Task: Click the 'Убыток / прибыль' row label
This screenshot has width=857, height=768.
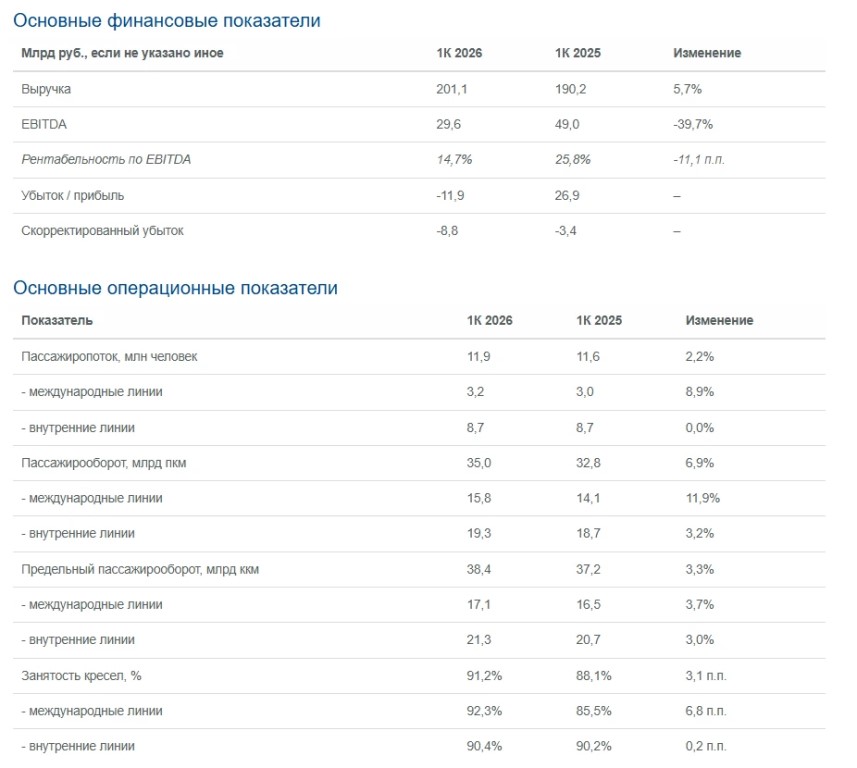Action: tap(73, 196)
